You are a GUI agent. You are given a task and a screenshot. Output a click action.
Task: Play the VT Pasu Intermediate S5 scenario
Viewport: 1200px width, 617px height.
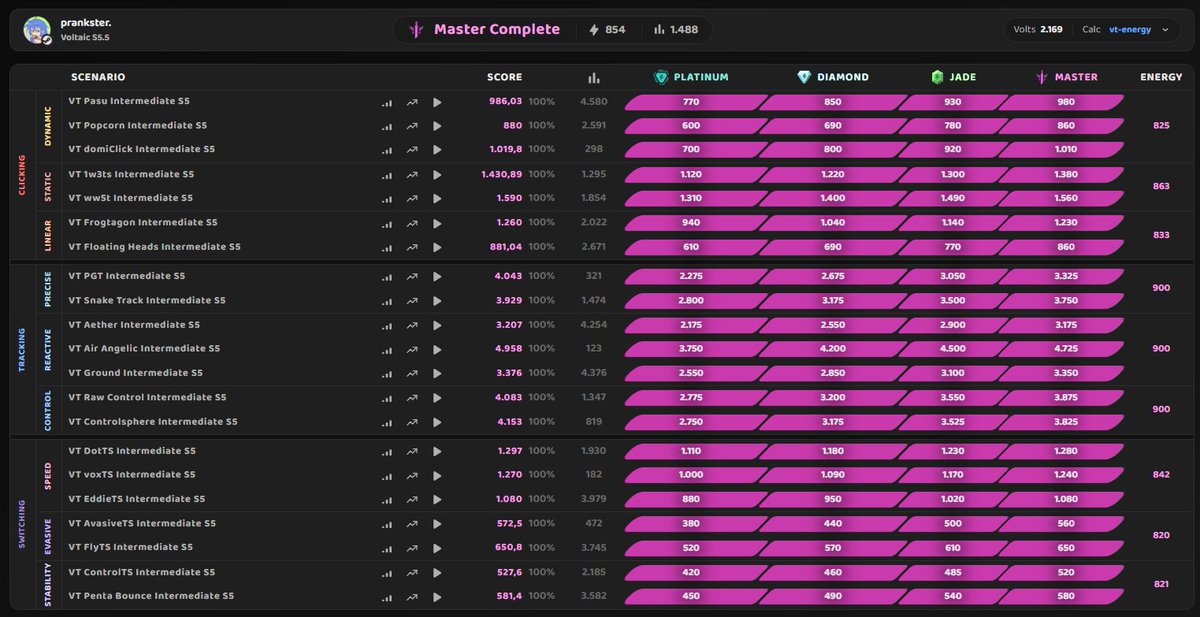pyautogui.click(x=437, y=102)
